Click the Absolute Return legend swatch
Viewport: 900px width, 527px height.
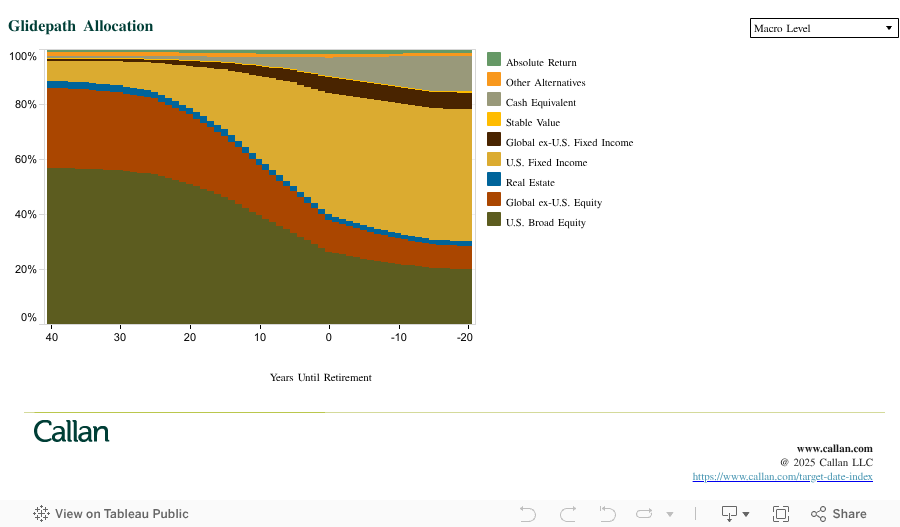[x=494, y=60]
